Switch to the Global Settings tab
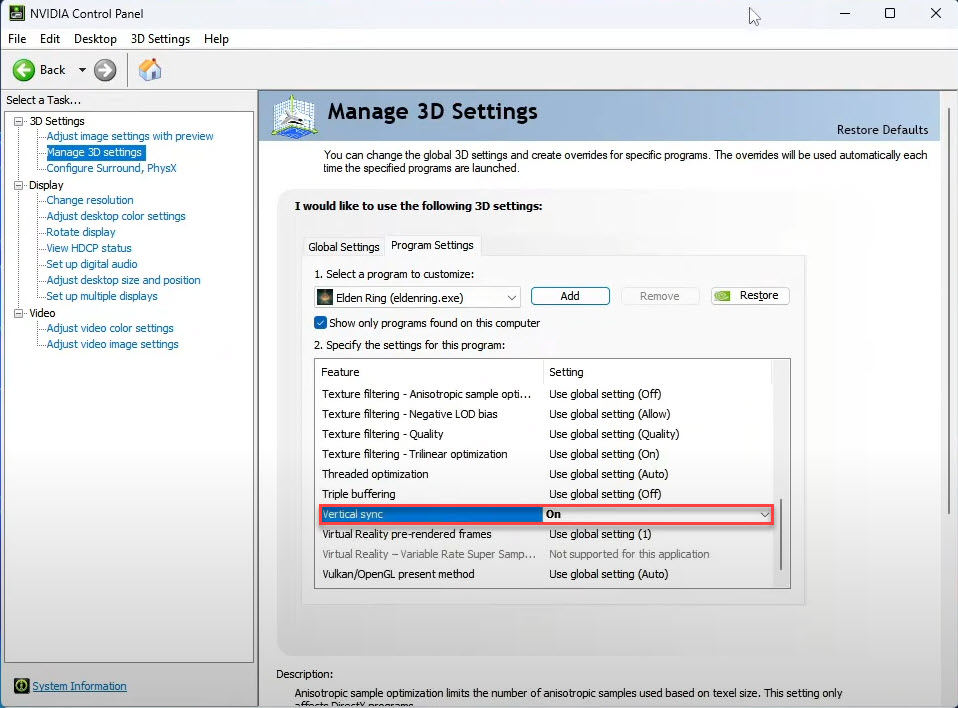This screenshot has width=958, height=708. point(343,247)
